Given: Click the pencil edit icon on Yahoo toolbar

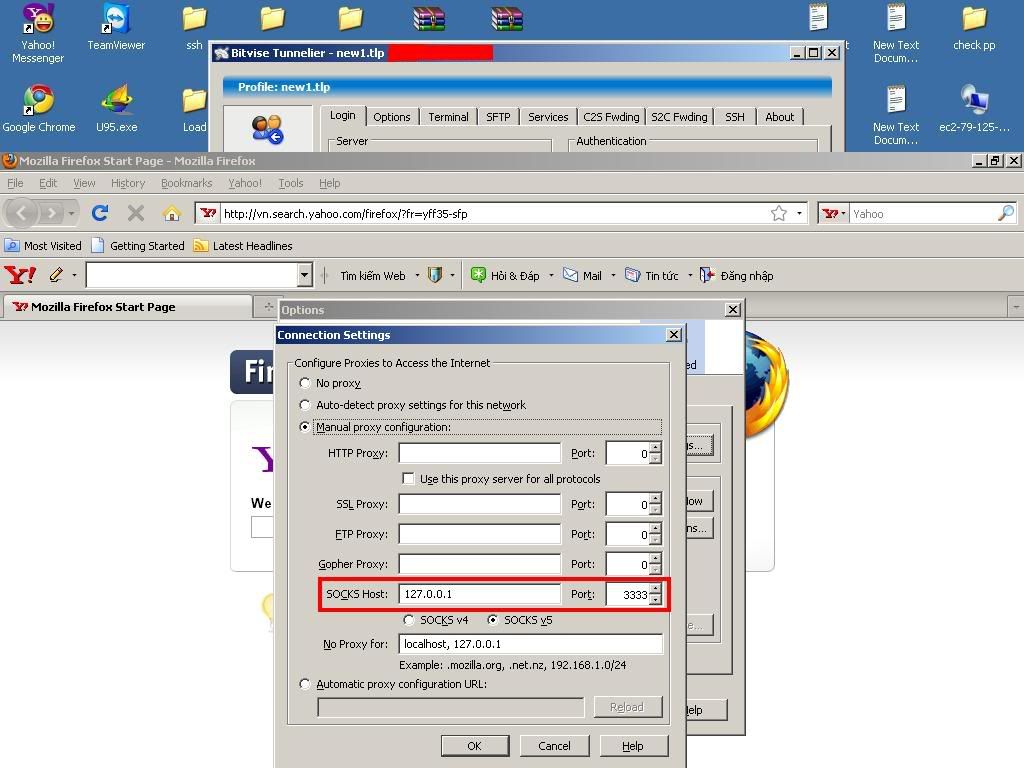Looking at the screenshot, I should tap(56, 275).
